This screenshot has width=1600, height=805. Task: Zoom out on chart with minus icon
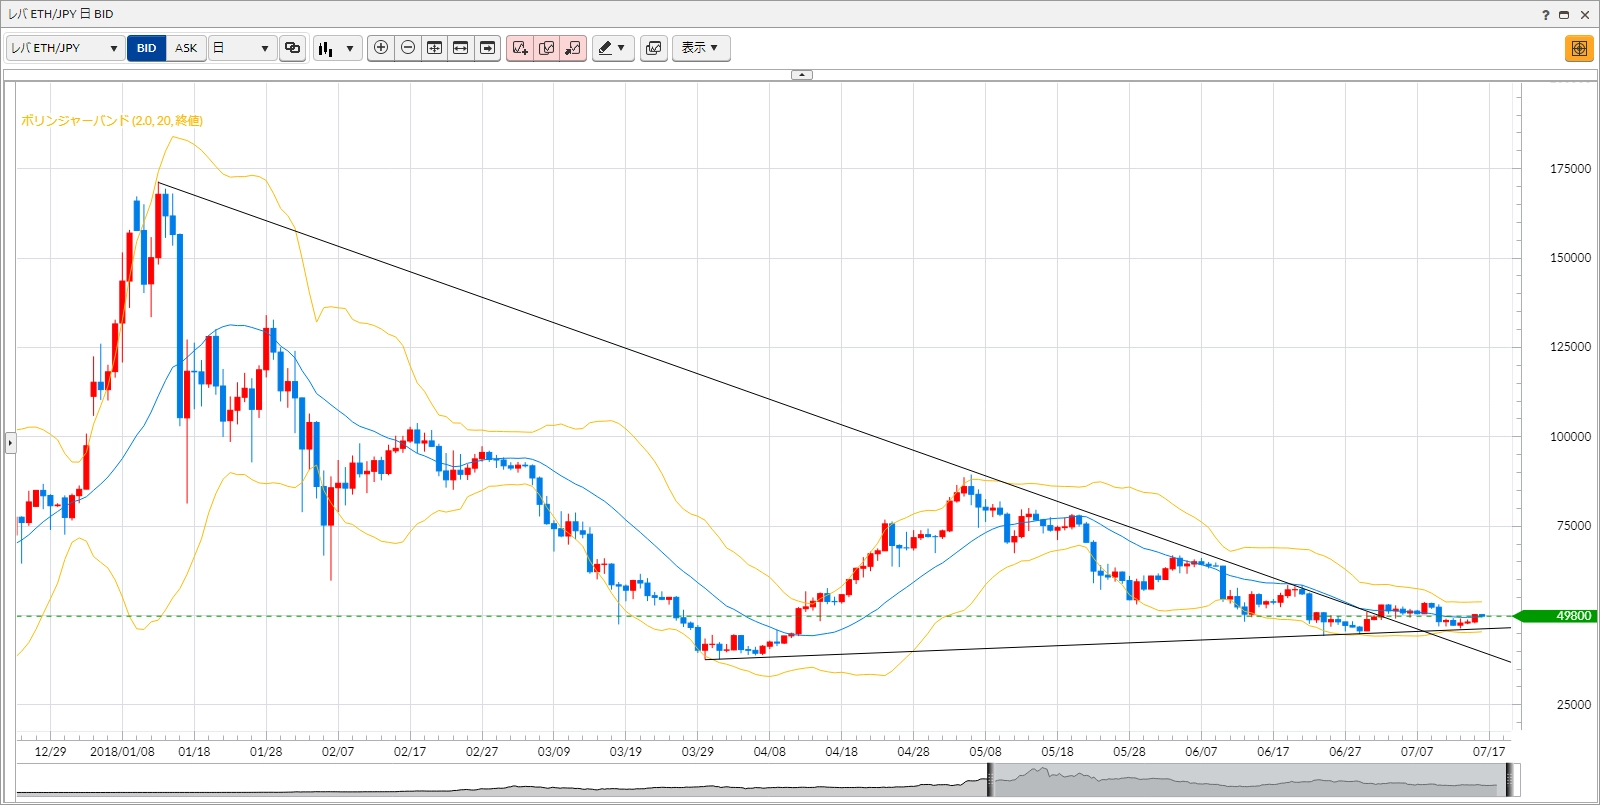(x=408, y=48)
